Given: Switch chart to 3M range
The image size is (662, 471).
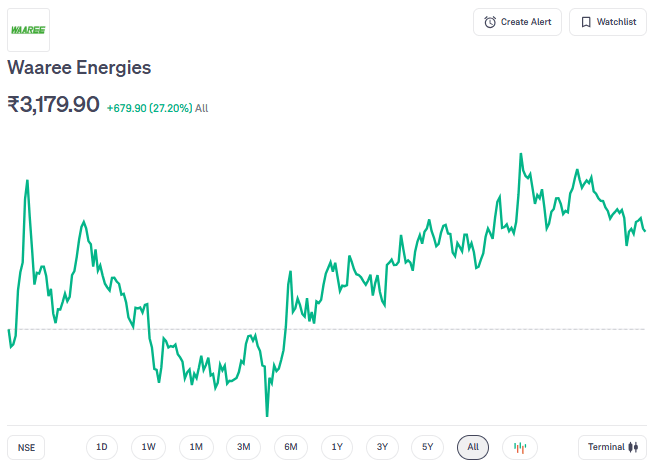Looking at the screenshot, I should (x=243, y=447).
